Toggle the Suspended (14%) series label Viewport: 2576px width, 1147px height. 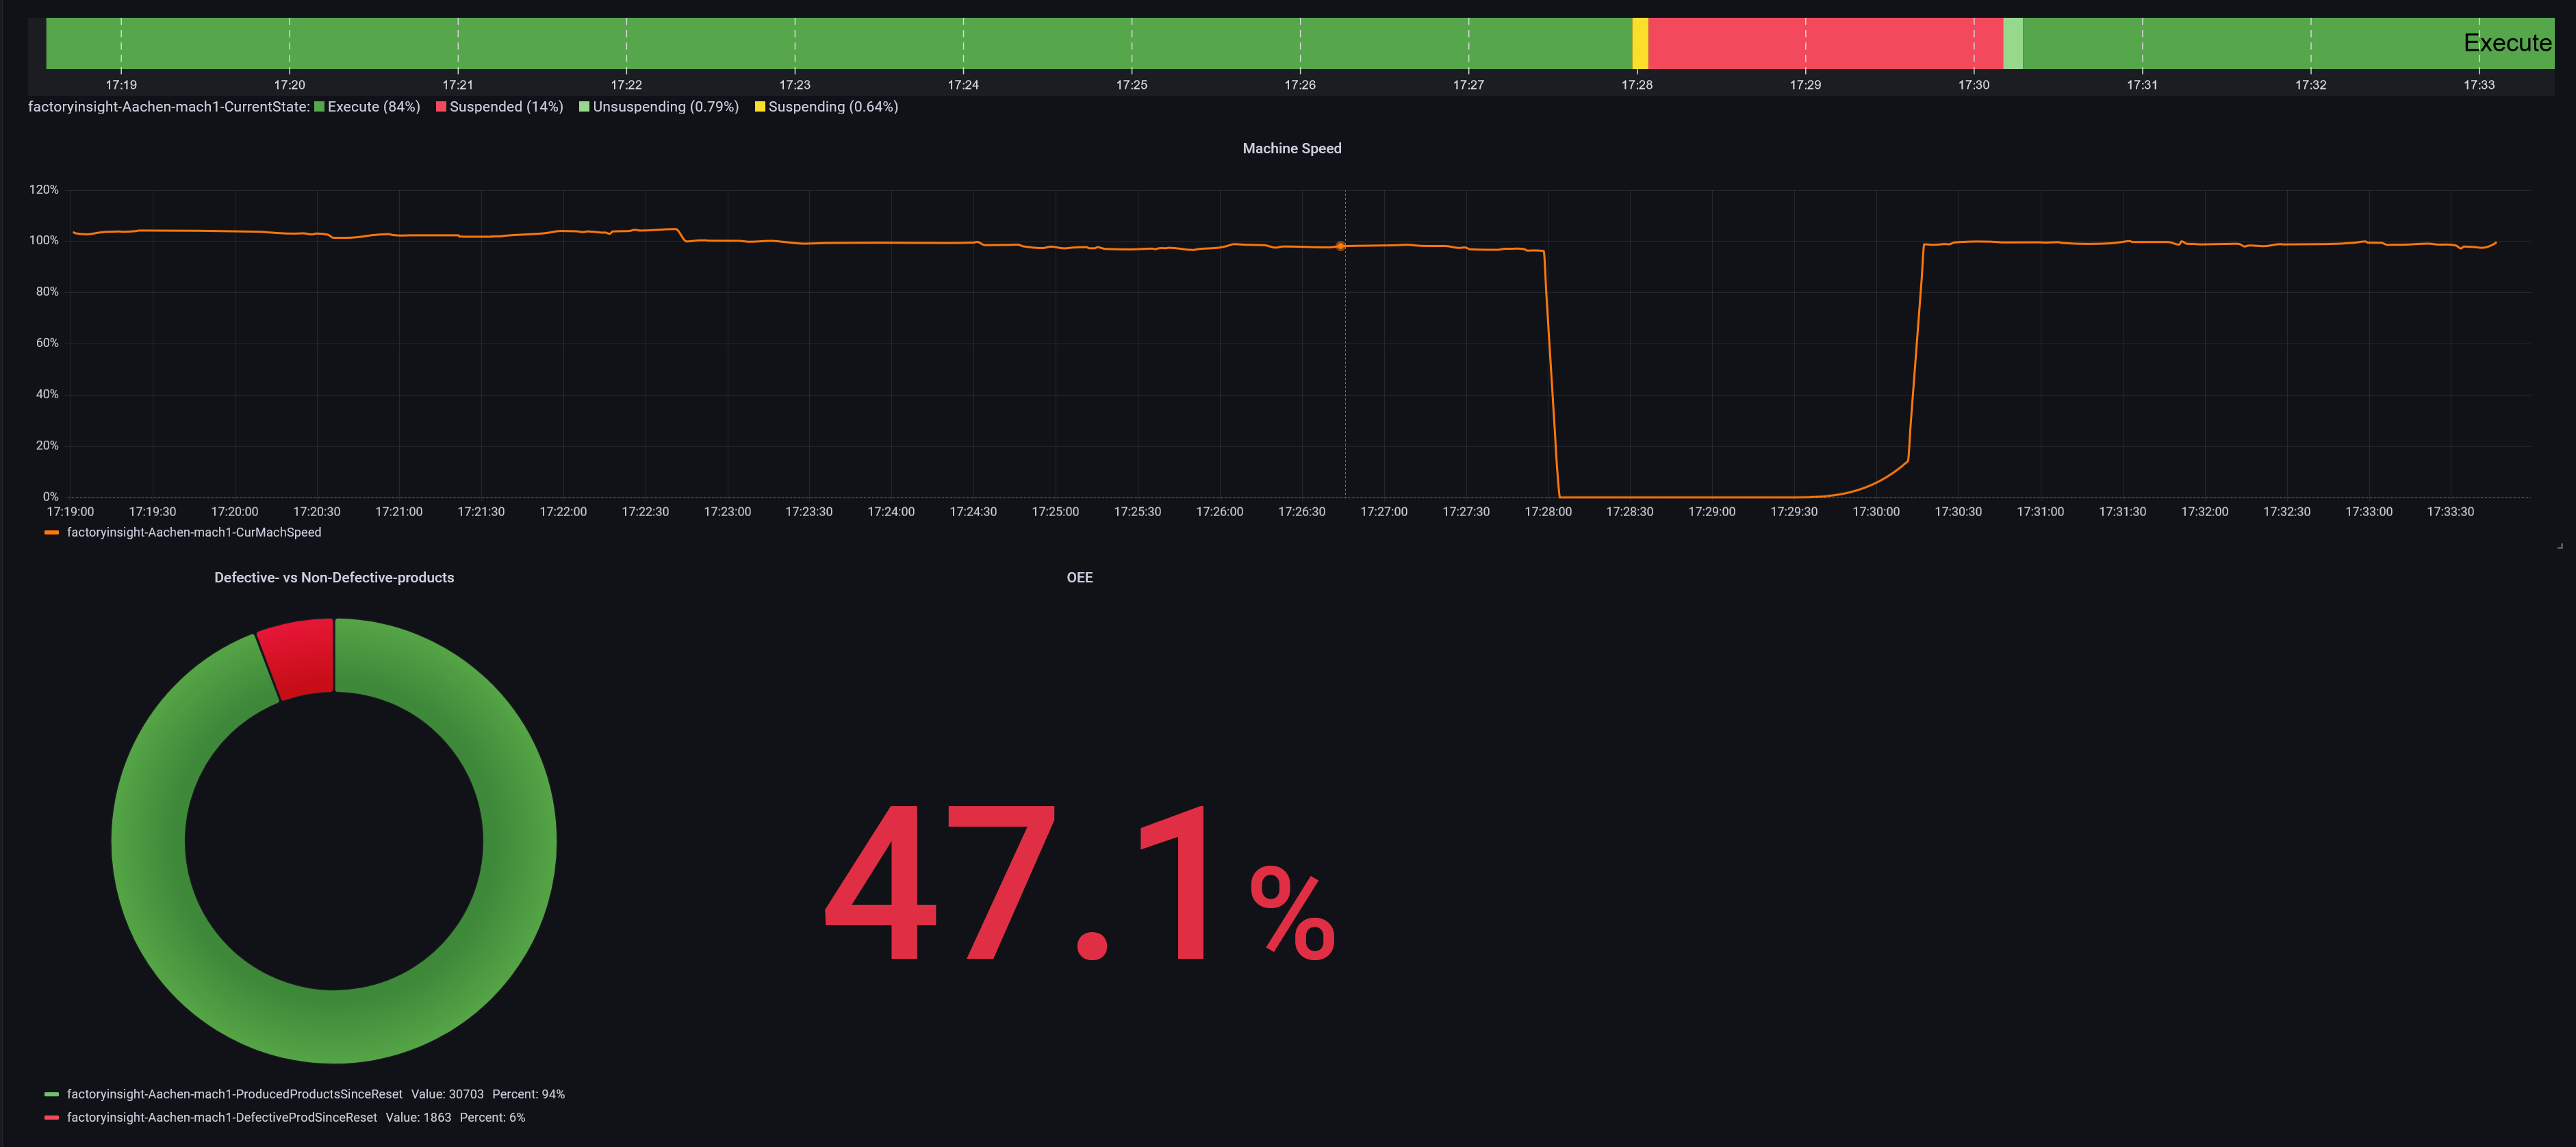point(506,107)
